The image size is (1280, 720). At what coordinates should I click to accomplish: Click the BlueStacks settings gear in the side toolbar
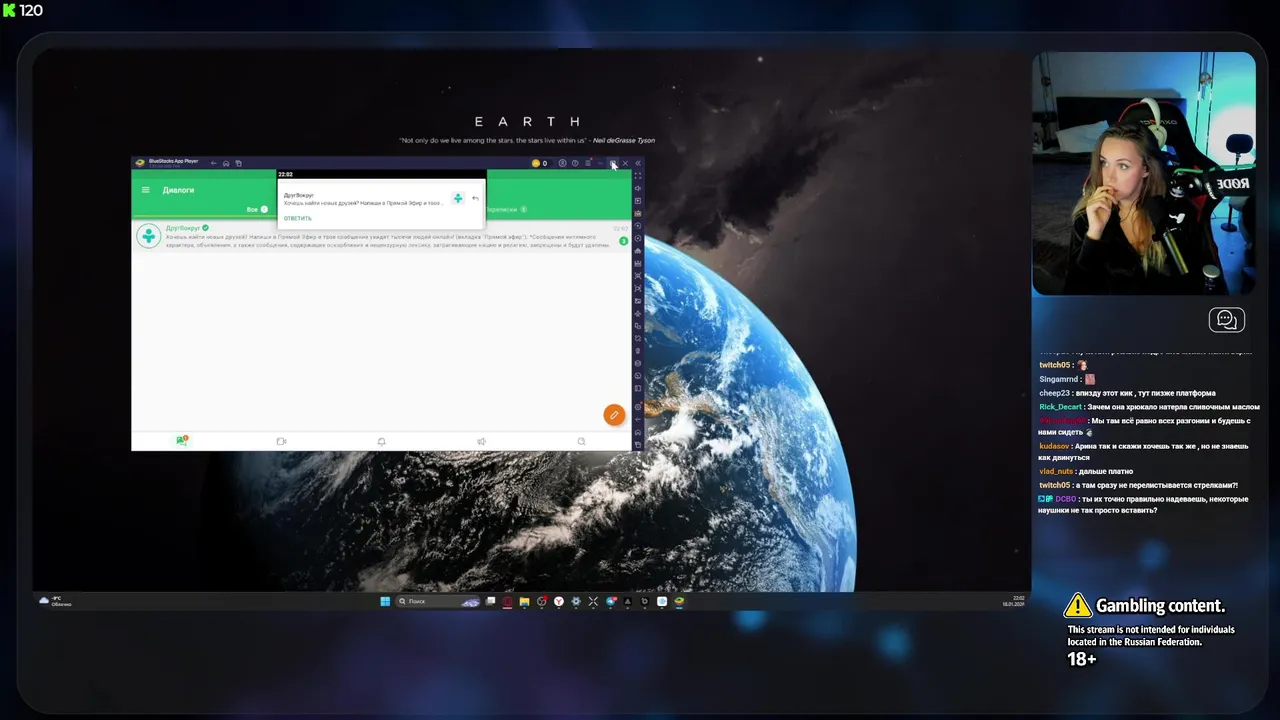coord(638,407)
